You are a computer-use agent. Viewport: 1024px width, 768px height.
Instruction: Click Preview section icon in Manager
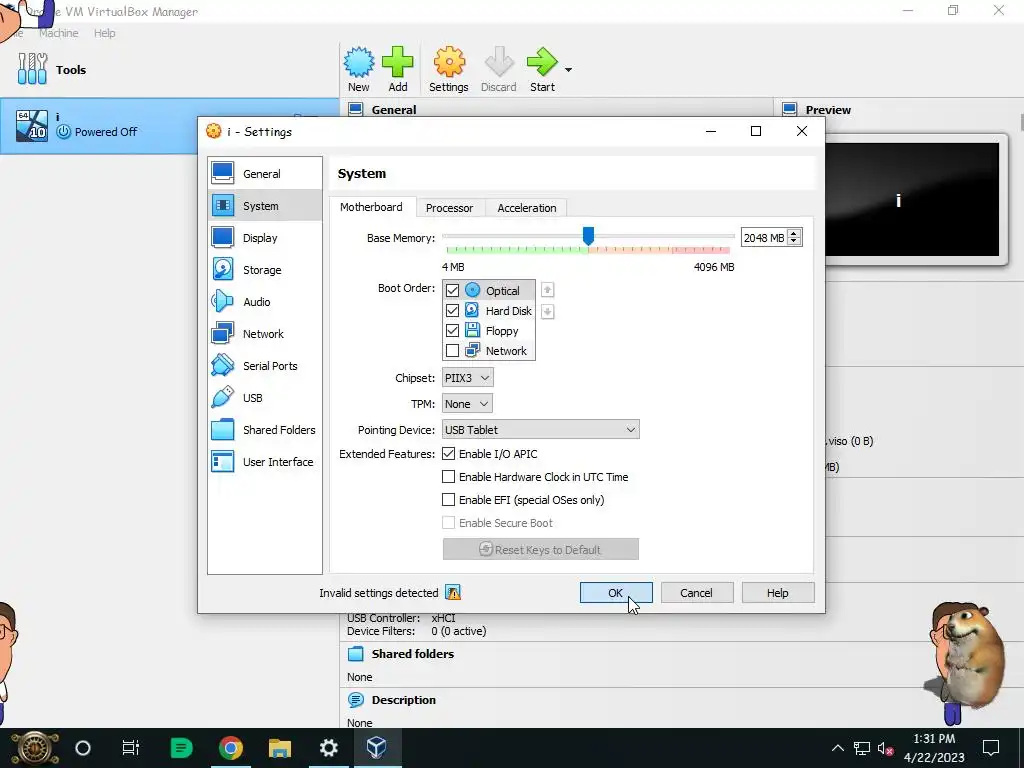pos(790,110)
